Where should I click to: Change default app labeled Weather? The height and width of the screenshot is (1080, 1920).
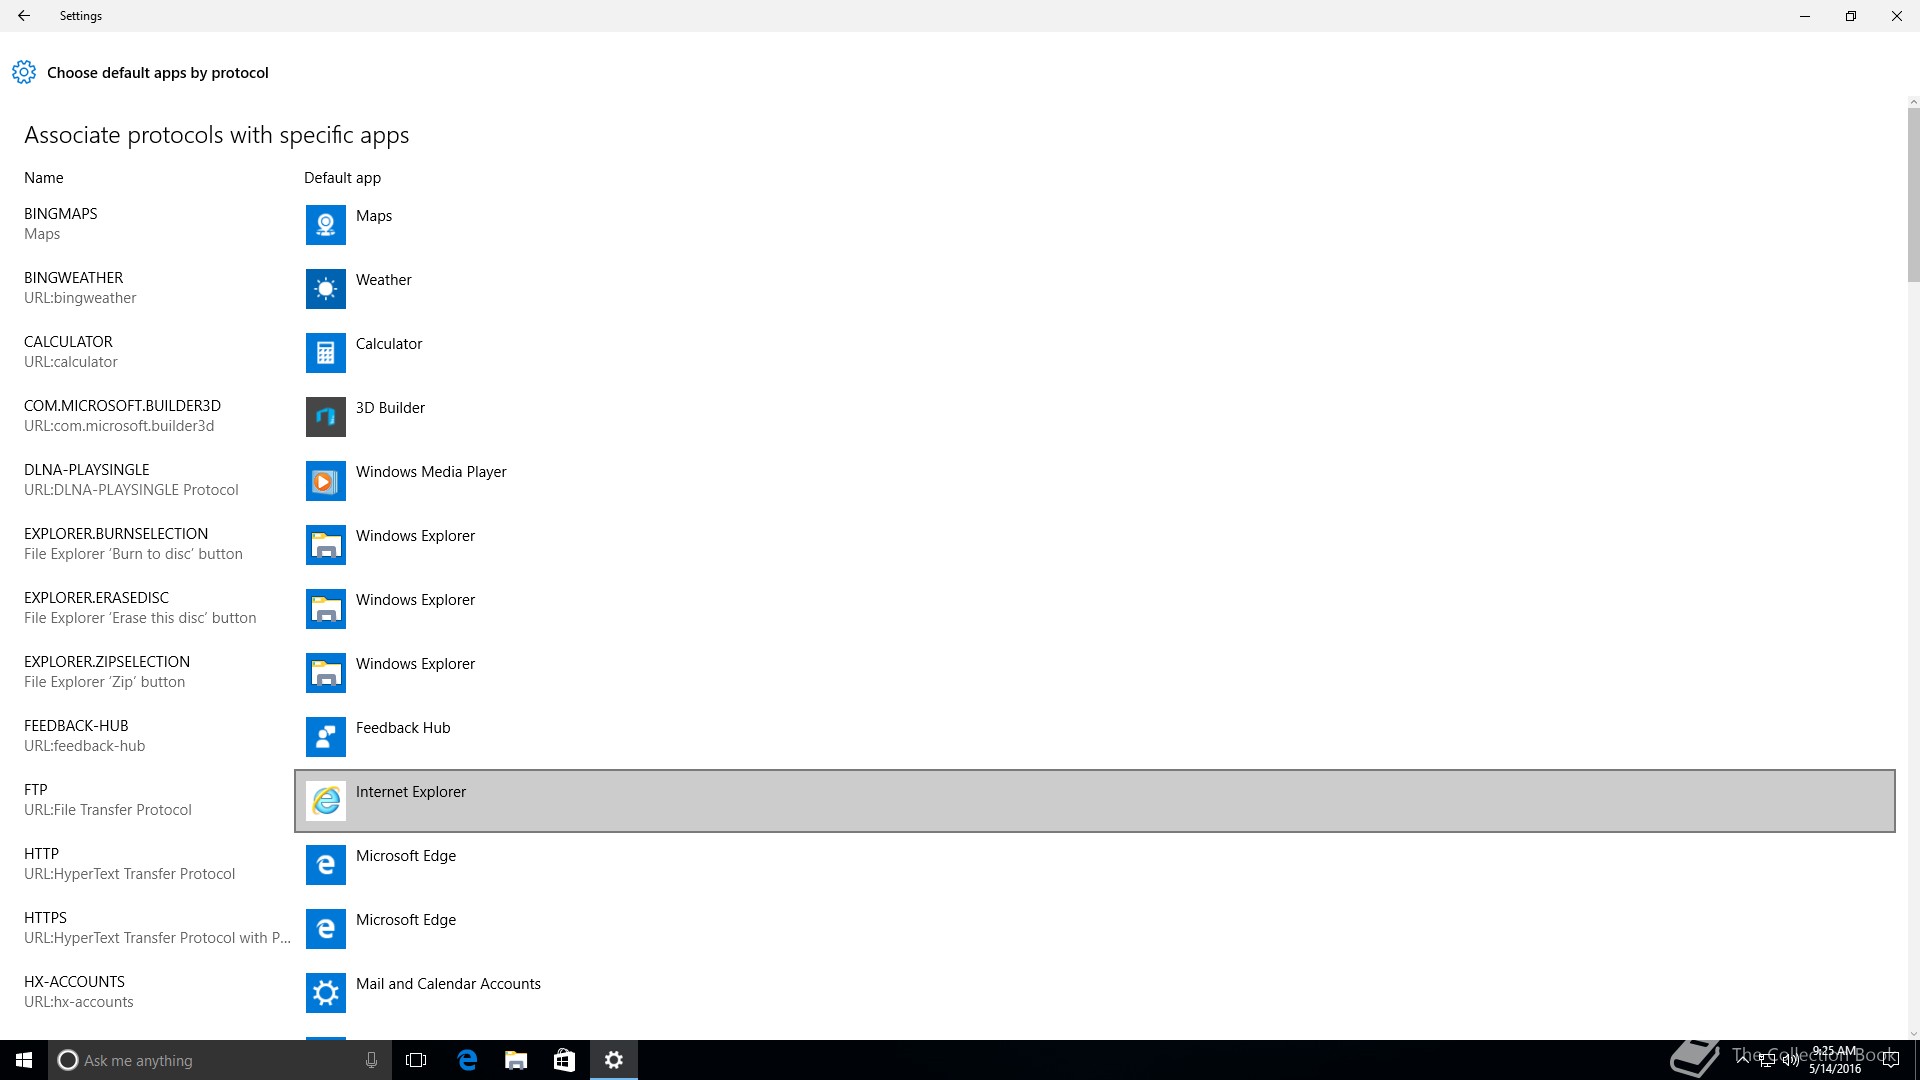point(384,280)
